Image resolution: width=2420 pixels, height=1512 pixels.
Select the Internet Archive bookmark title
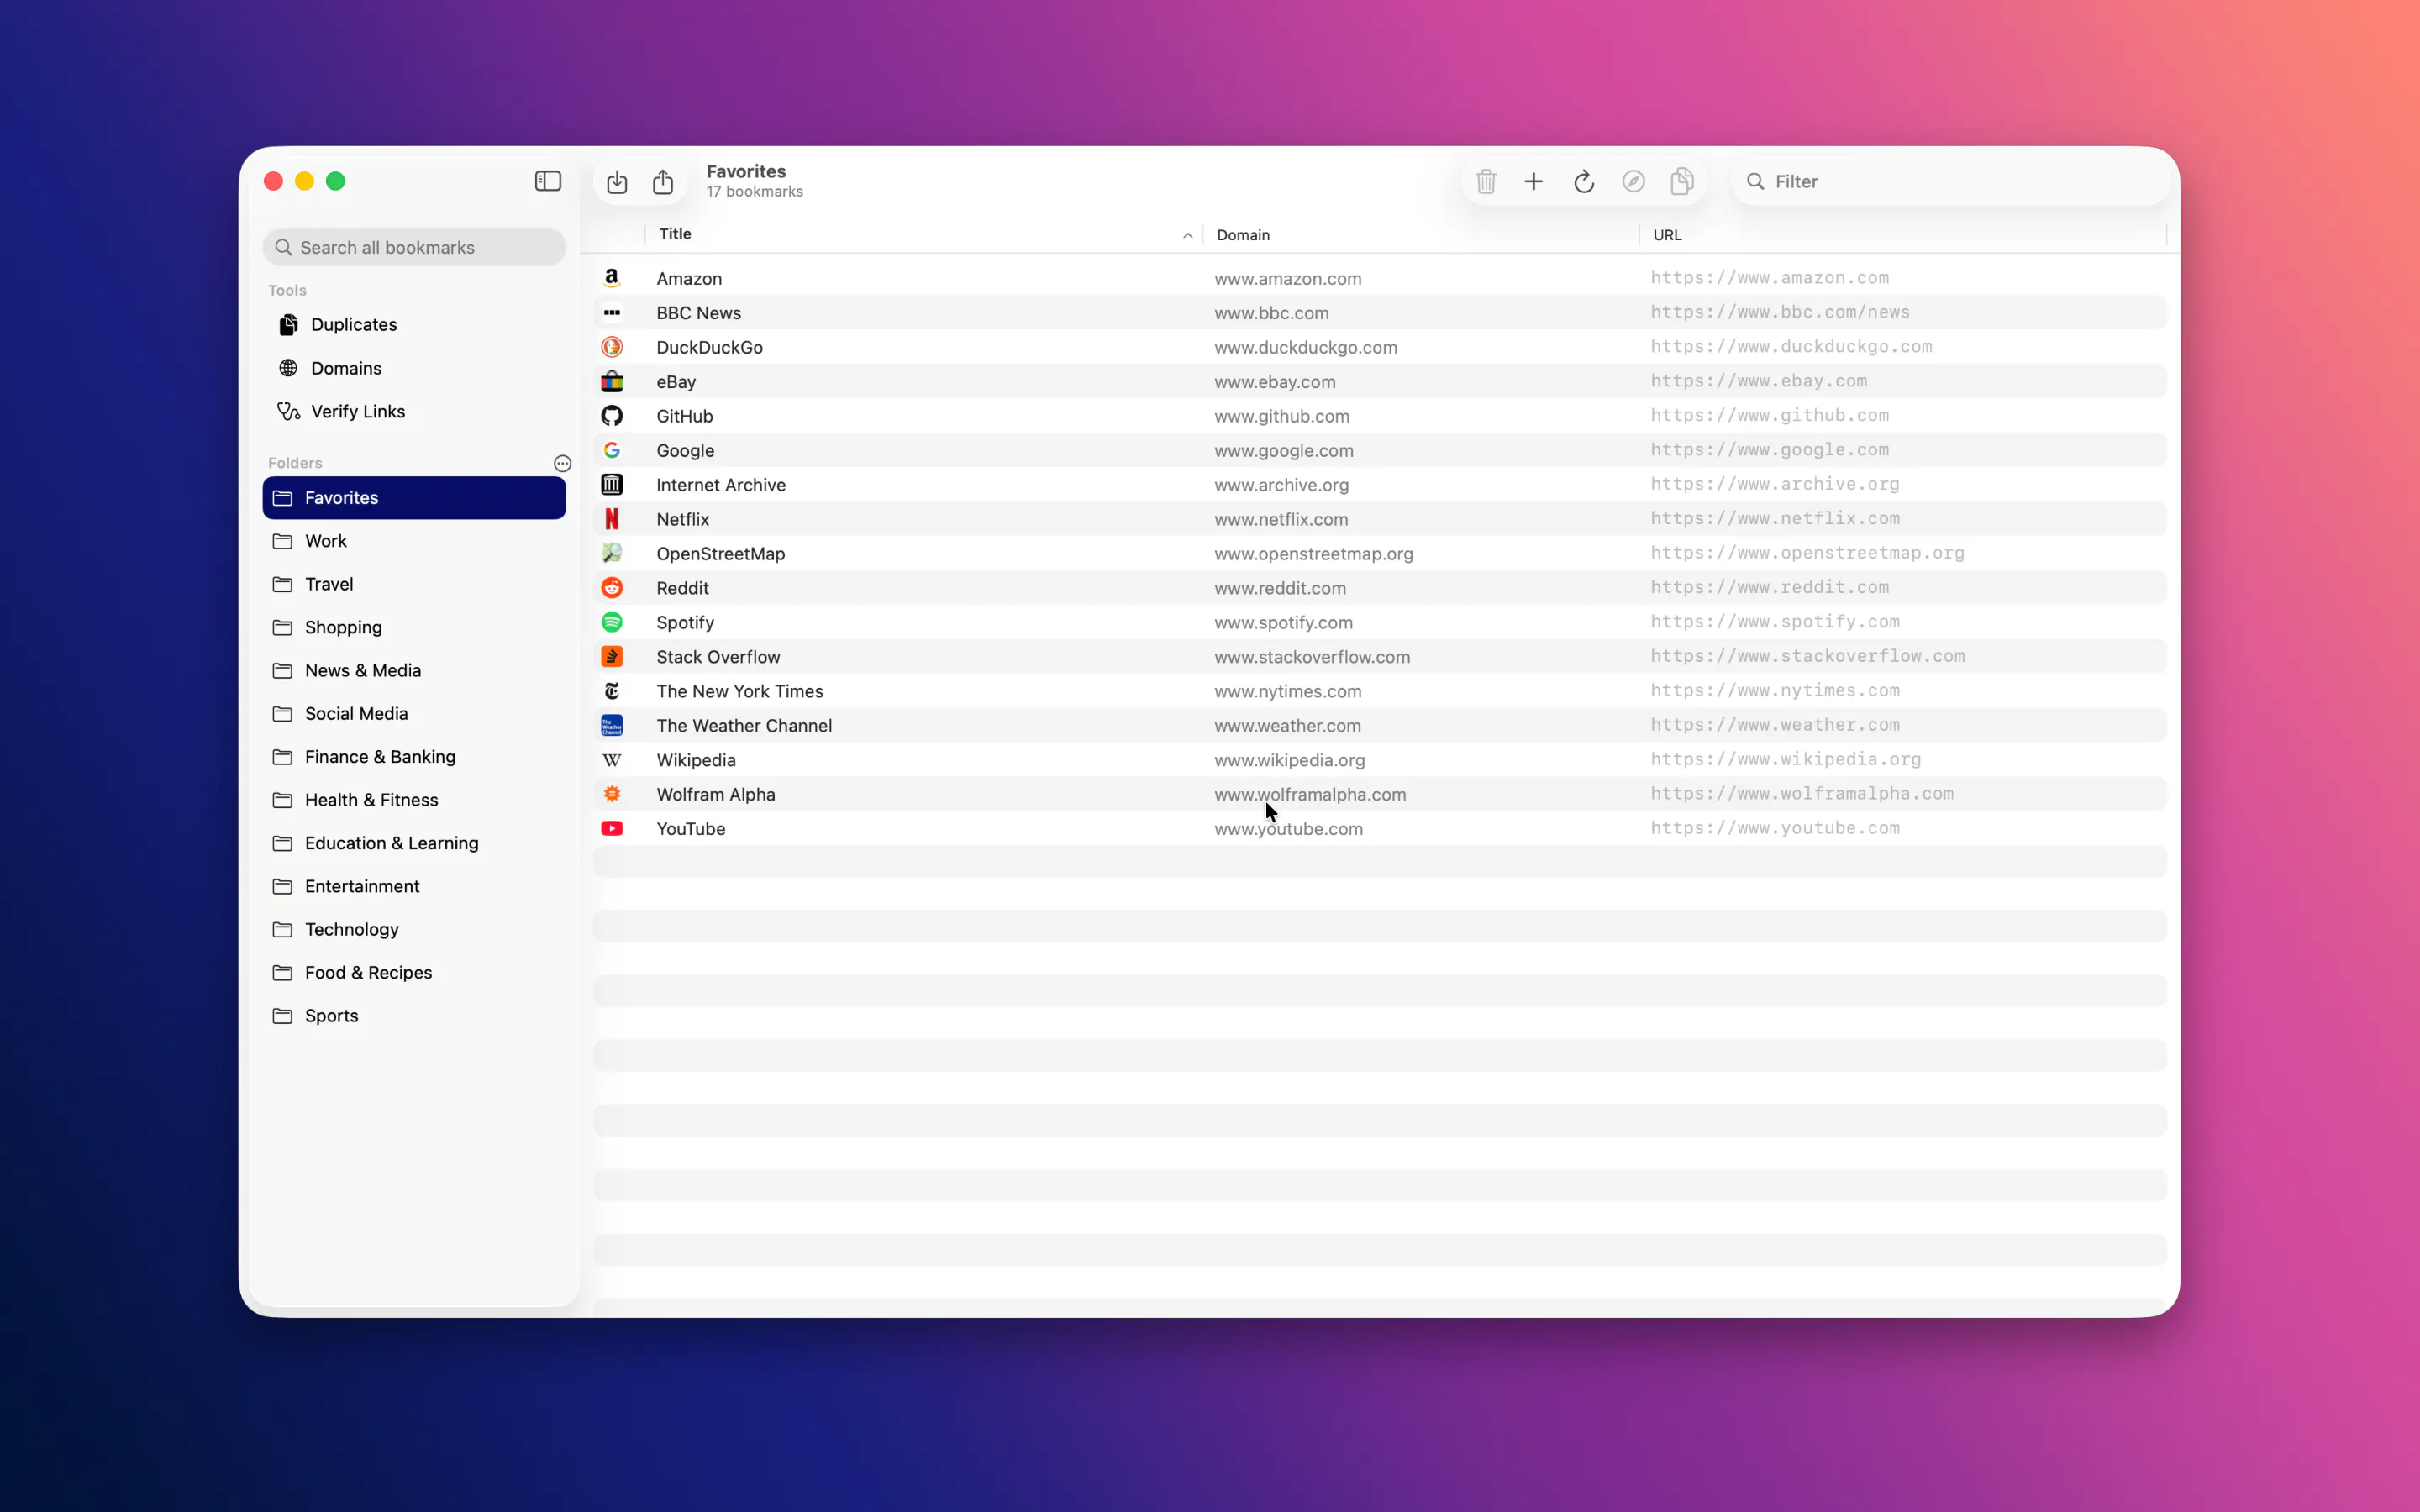pyautogui.click(x=721, y=485)
